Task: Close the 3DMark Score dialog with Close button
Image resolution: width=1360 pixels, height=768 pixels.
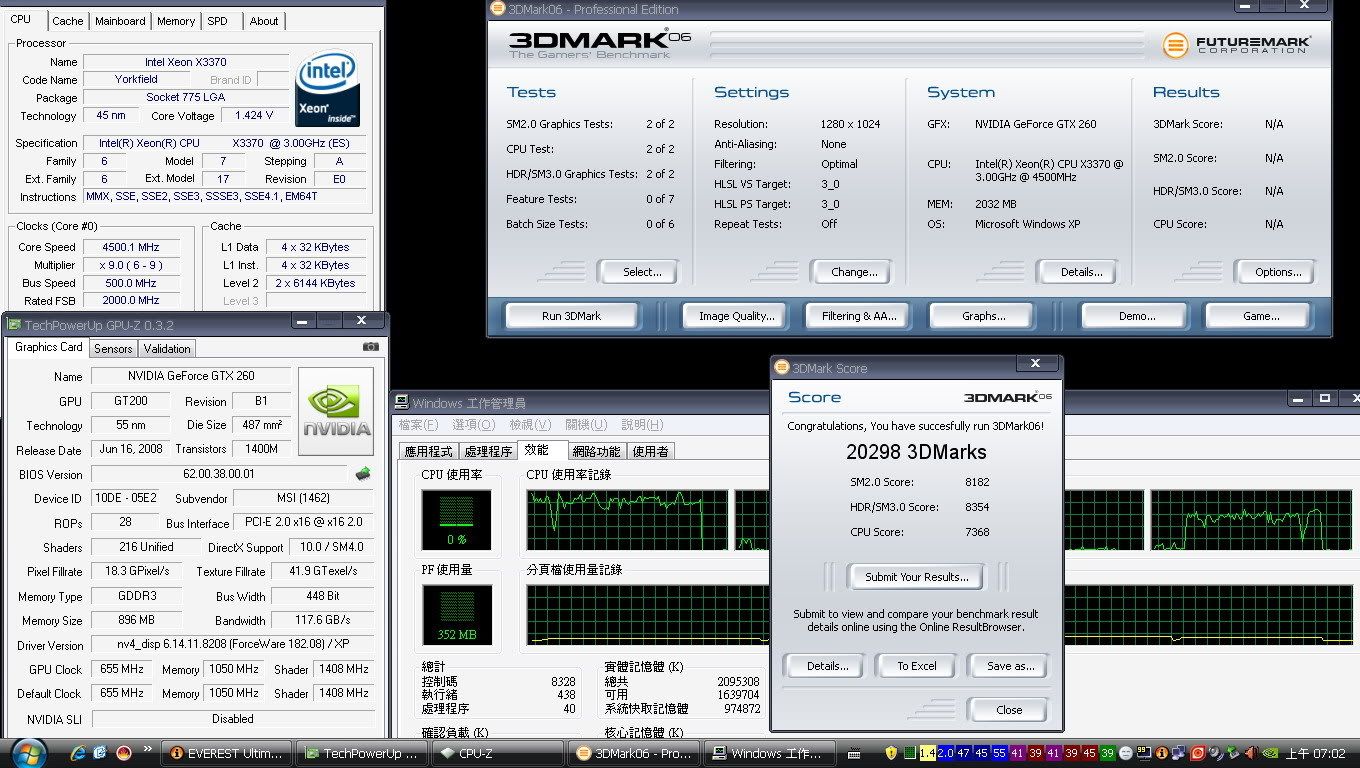Action: (1008, 710)
